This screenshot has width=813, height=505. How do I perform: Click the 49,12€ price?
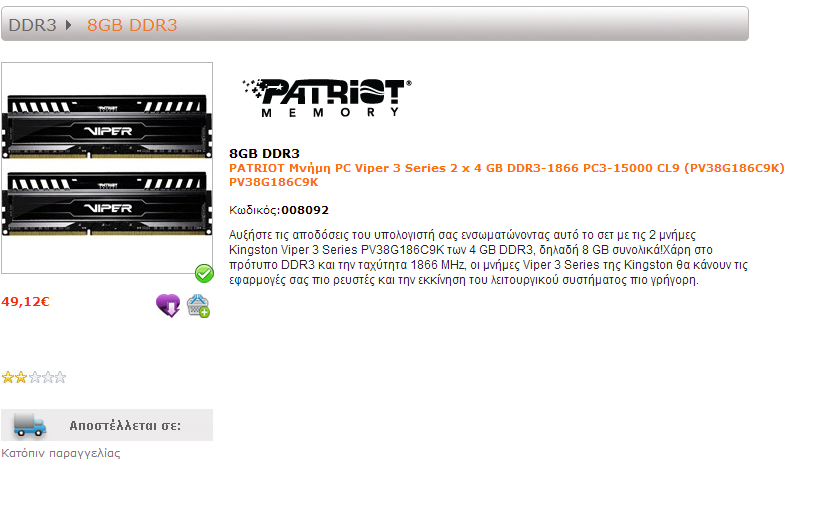point(25,302)
